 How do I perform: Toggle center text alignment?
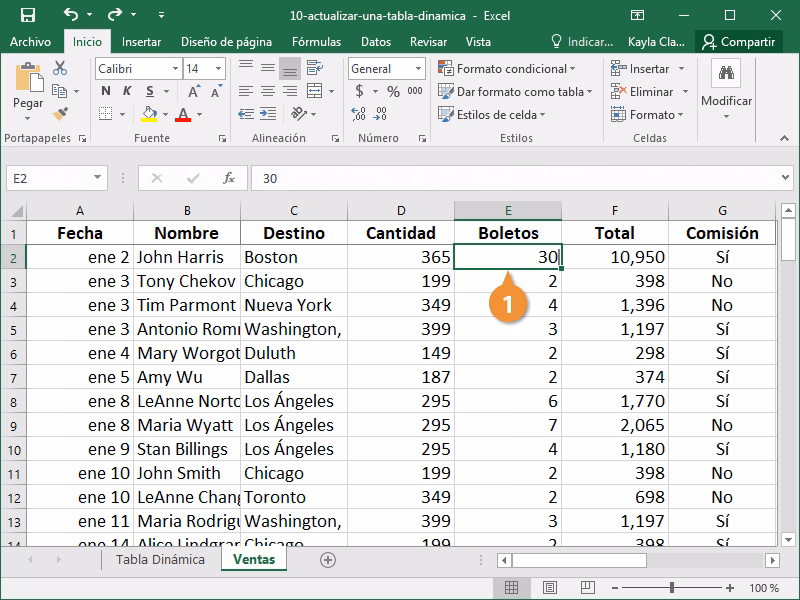click(268, 91)
